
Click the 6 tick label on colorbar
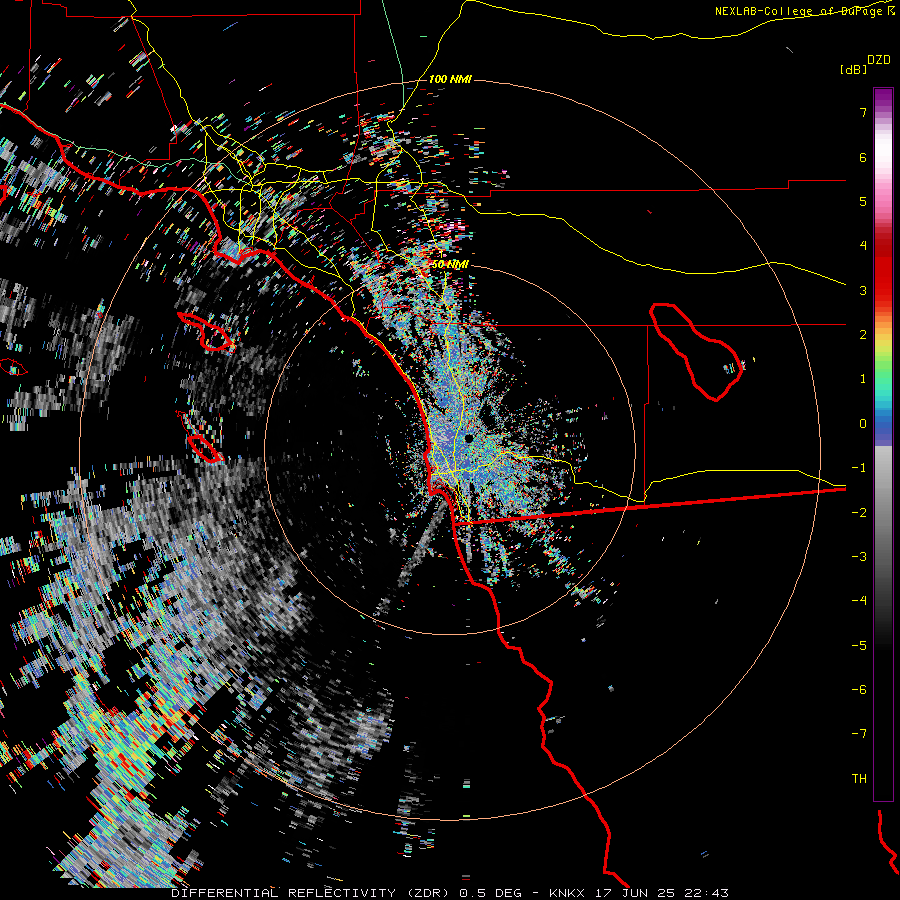click(863, 157)
